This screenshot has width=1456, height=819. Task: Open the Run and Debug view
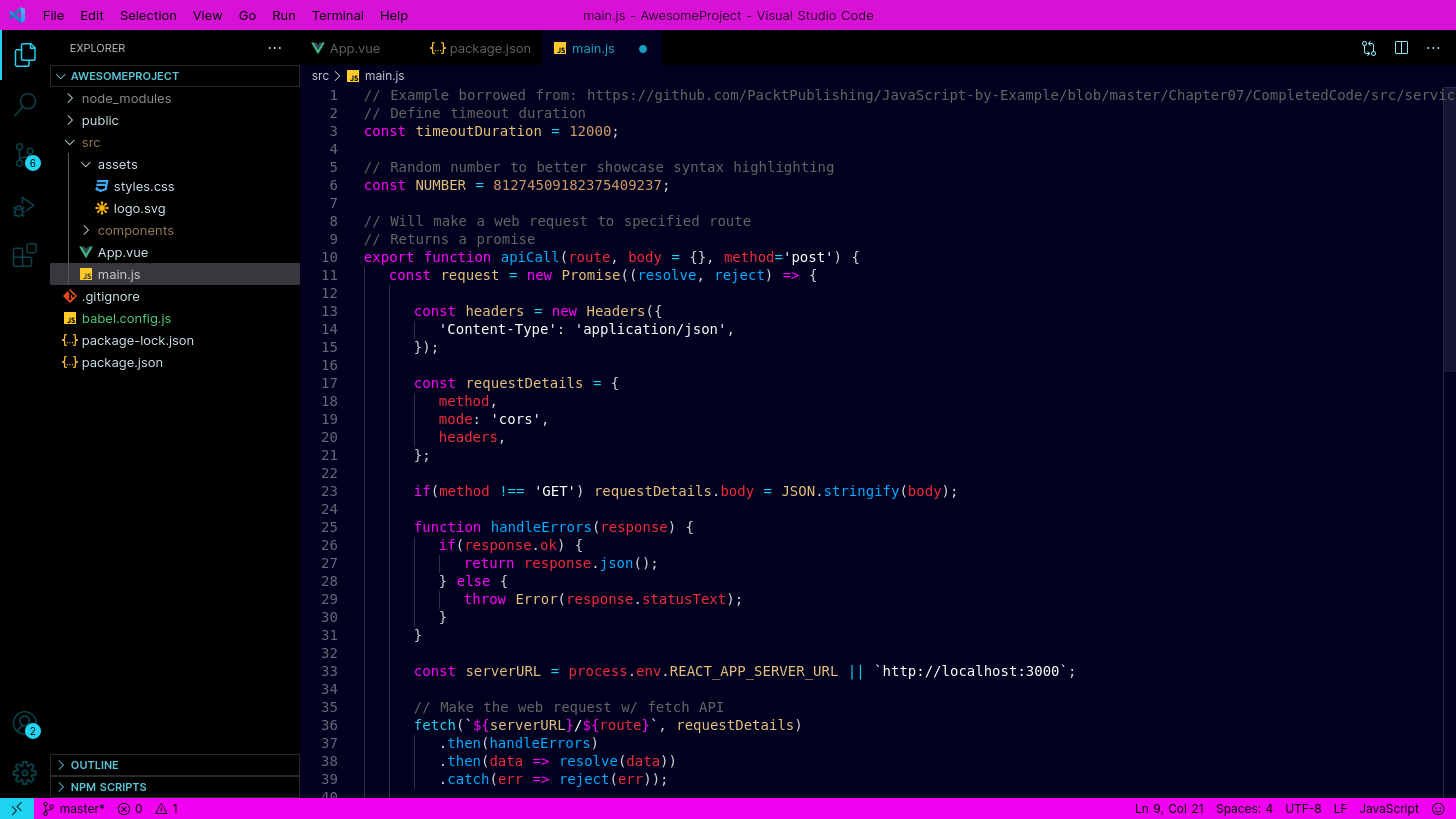tap(25, 207)
